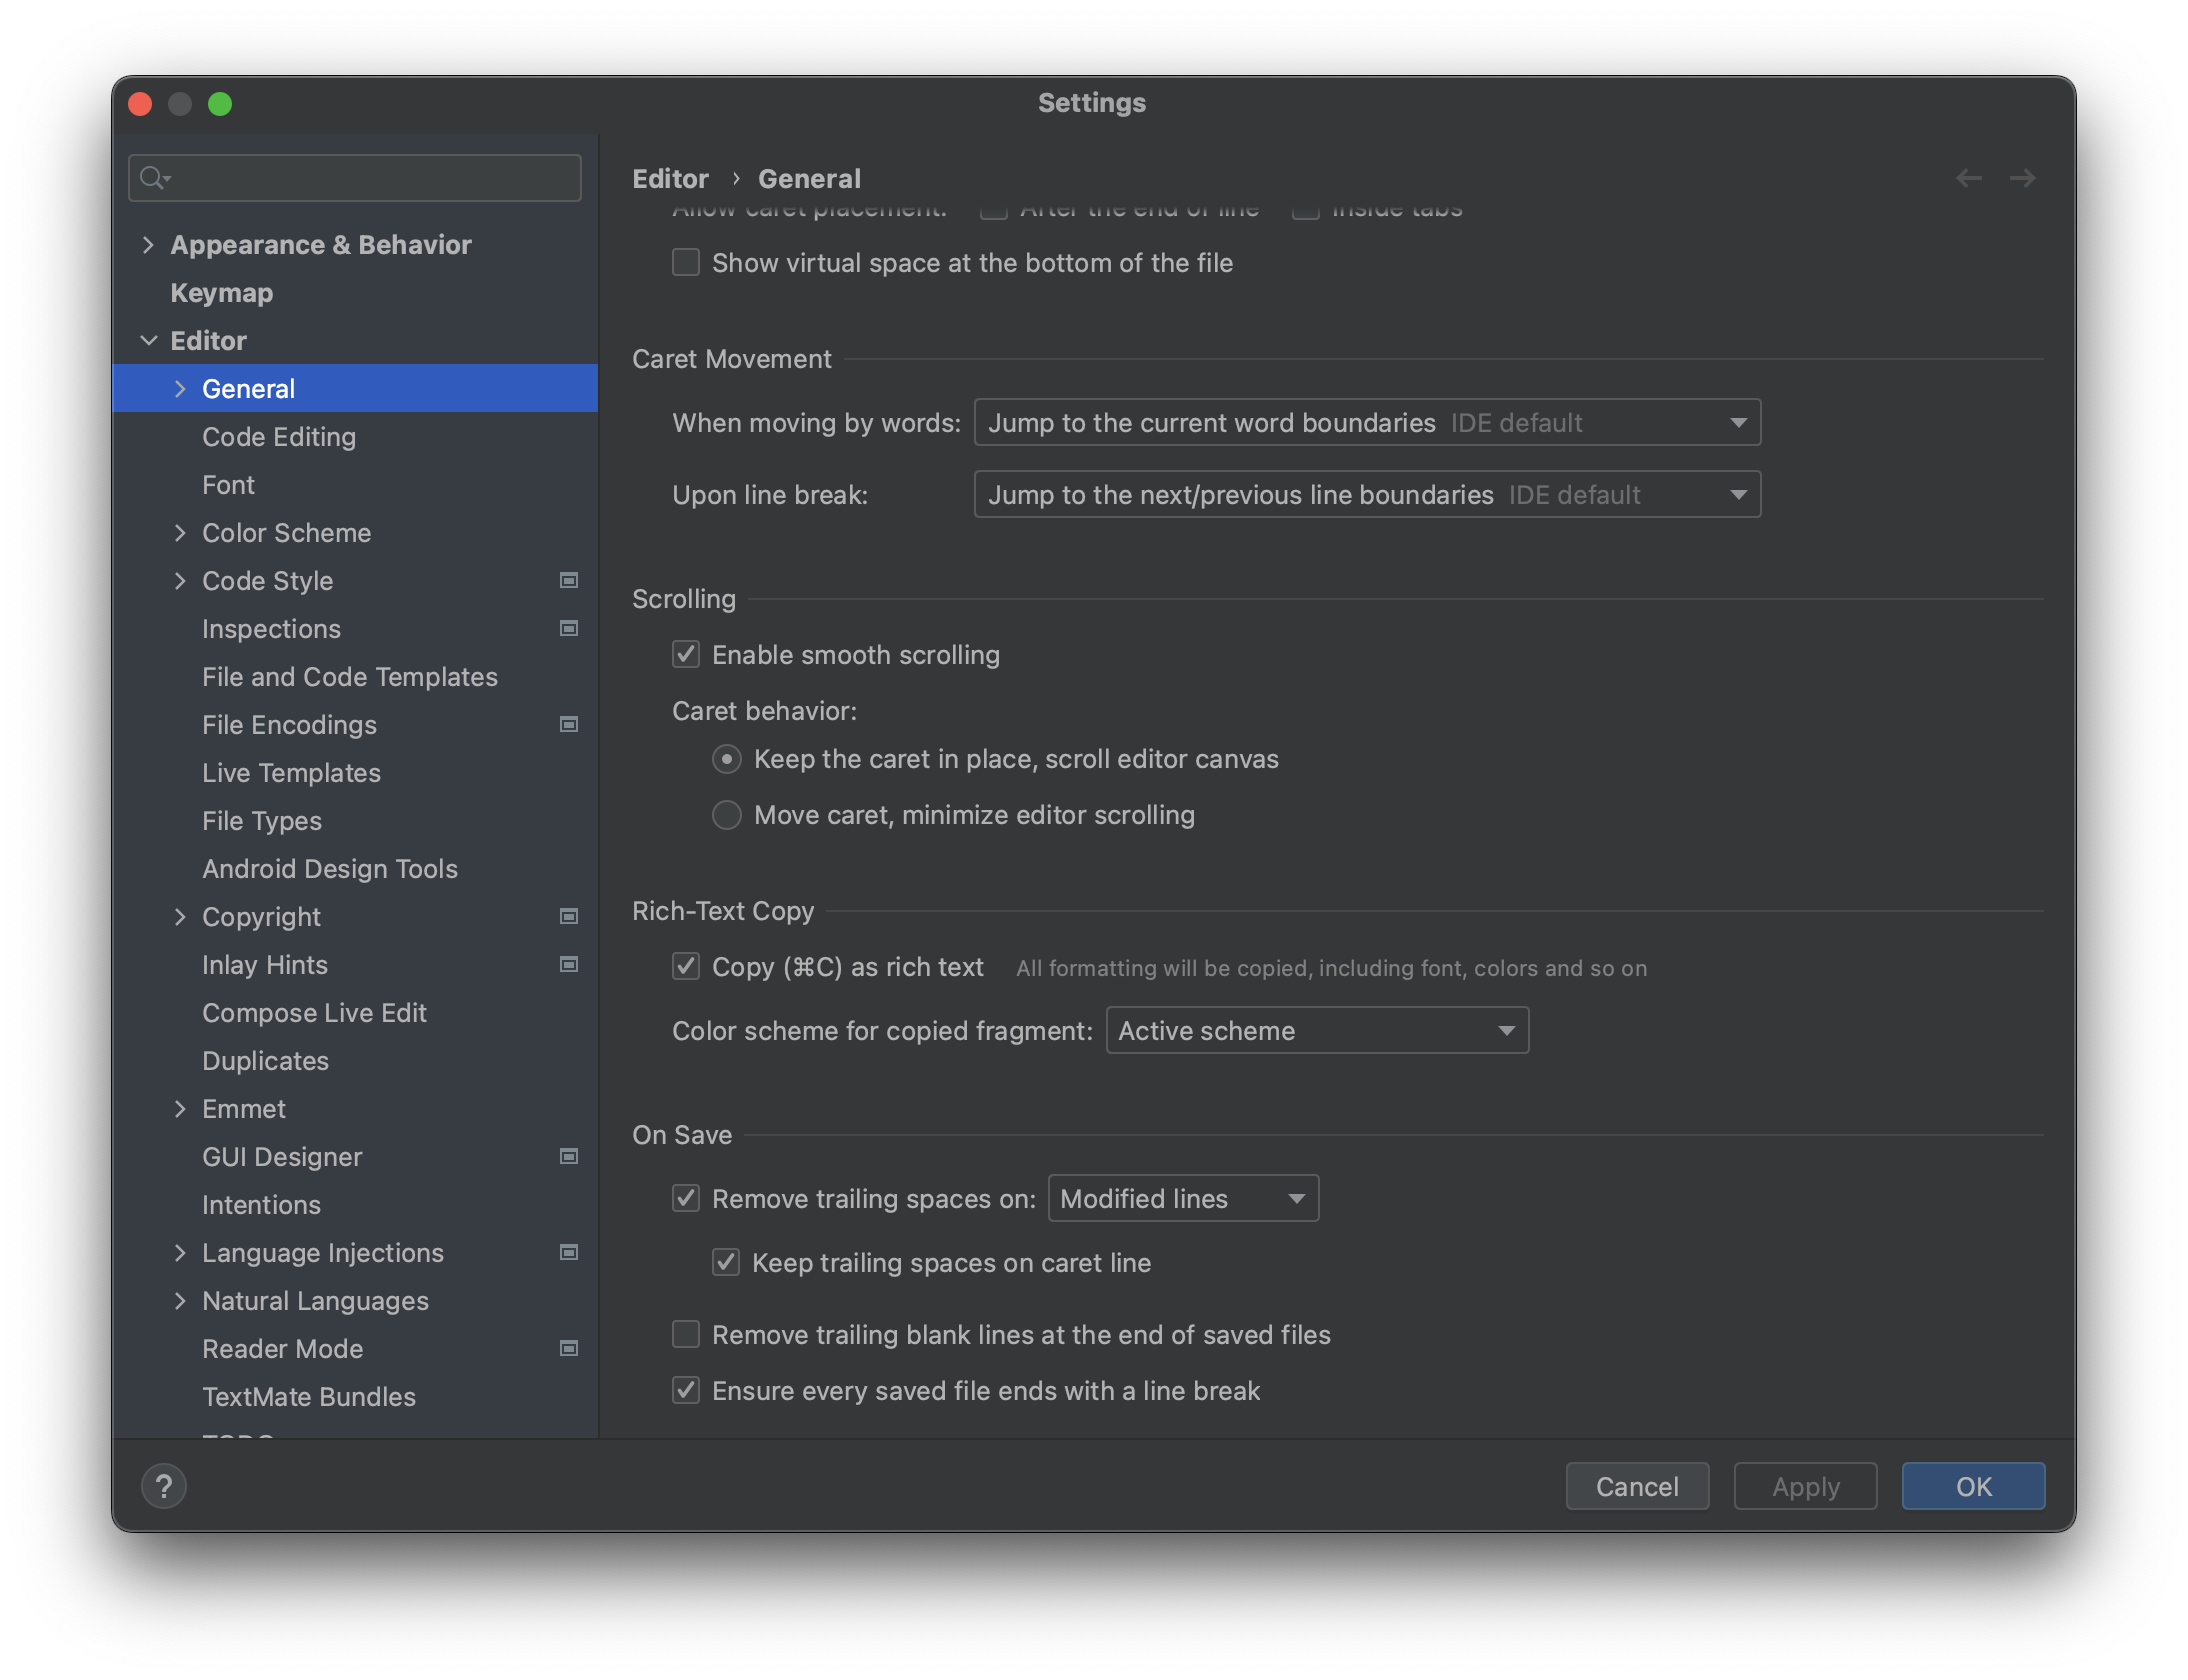2188x1680 pixels.
Task: Click project-level icon beside Inspections
Action: tap(569, 629)
